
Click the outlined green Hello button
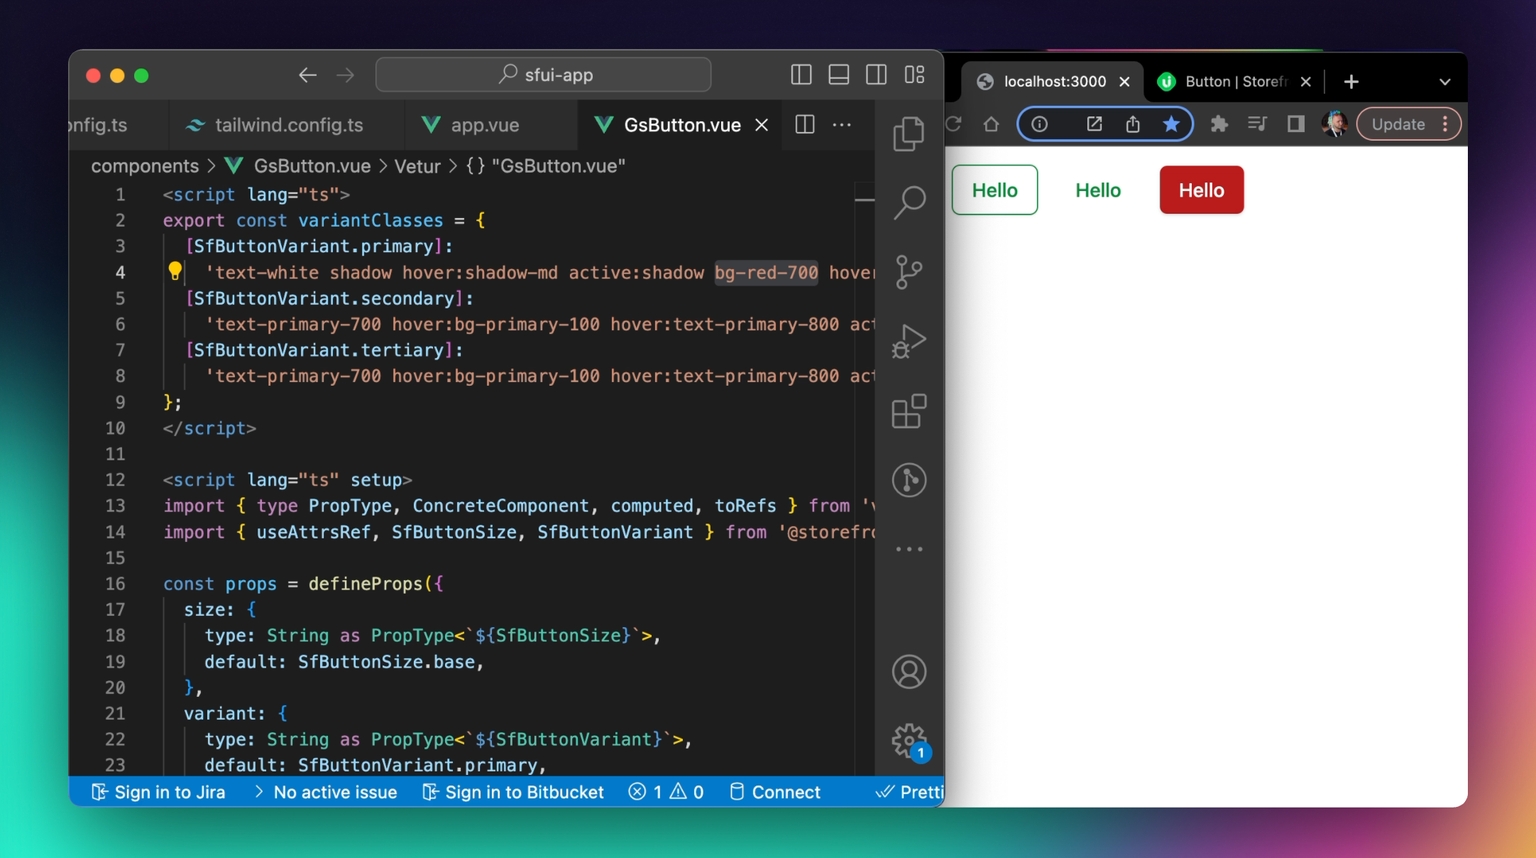tap(995, 190)
